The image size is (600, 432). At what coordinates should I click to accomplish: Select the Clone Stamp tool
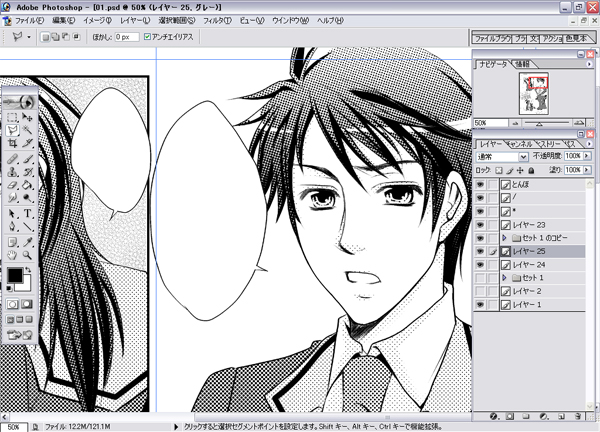coord(13,172)
